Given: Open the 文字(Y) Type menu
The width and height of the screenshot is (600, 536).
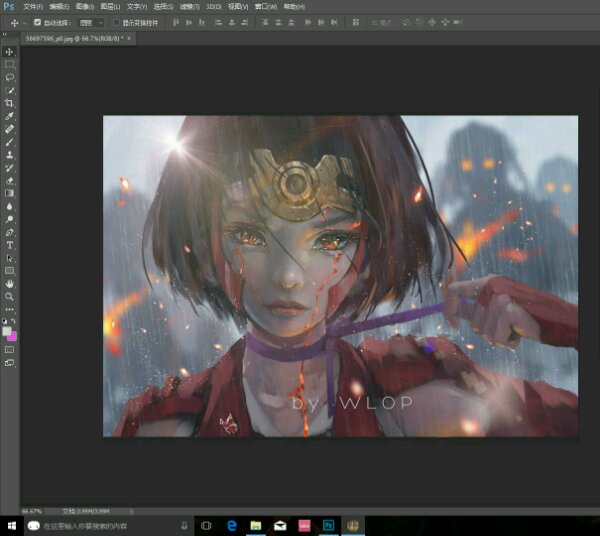Looking at the screenshot, I should 137,7.
